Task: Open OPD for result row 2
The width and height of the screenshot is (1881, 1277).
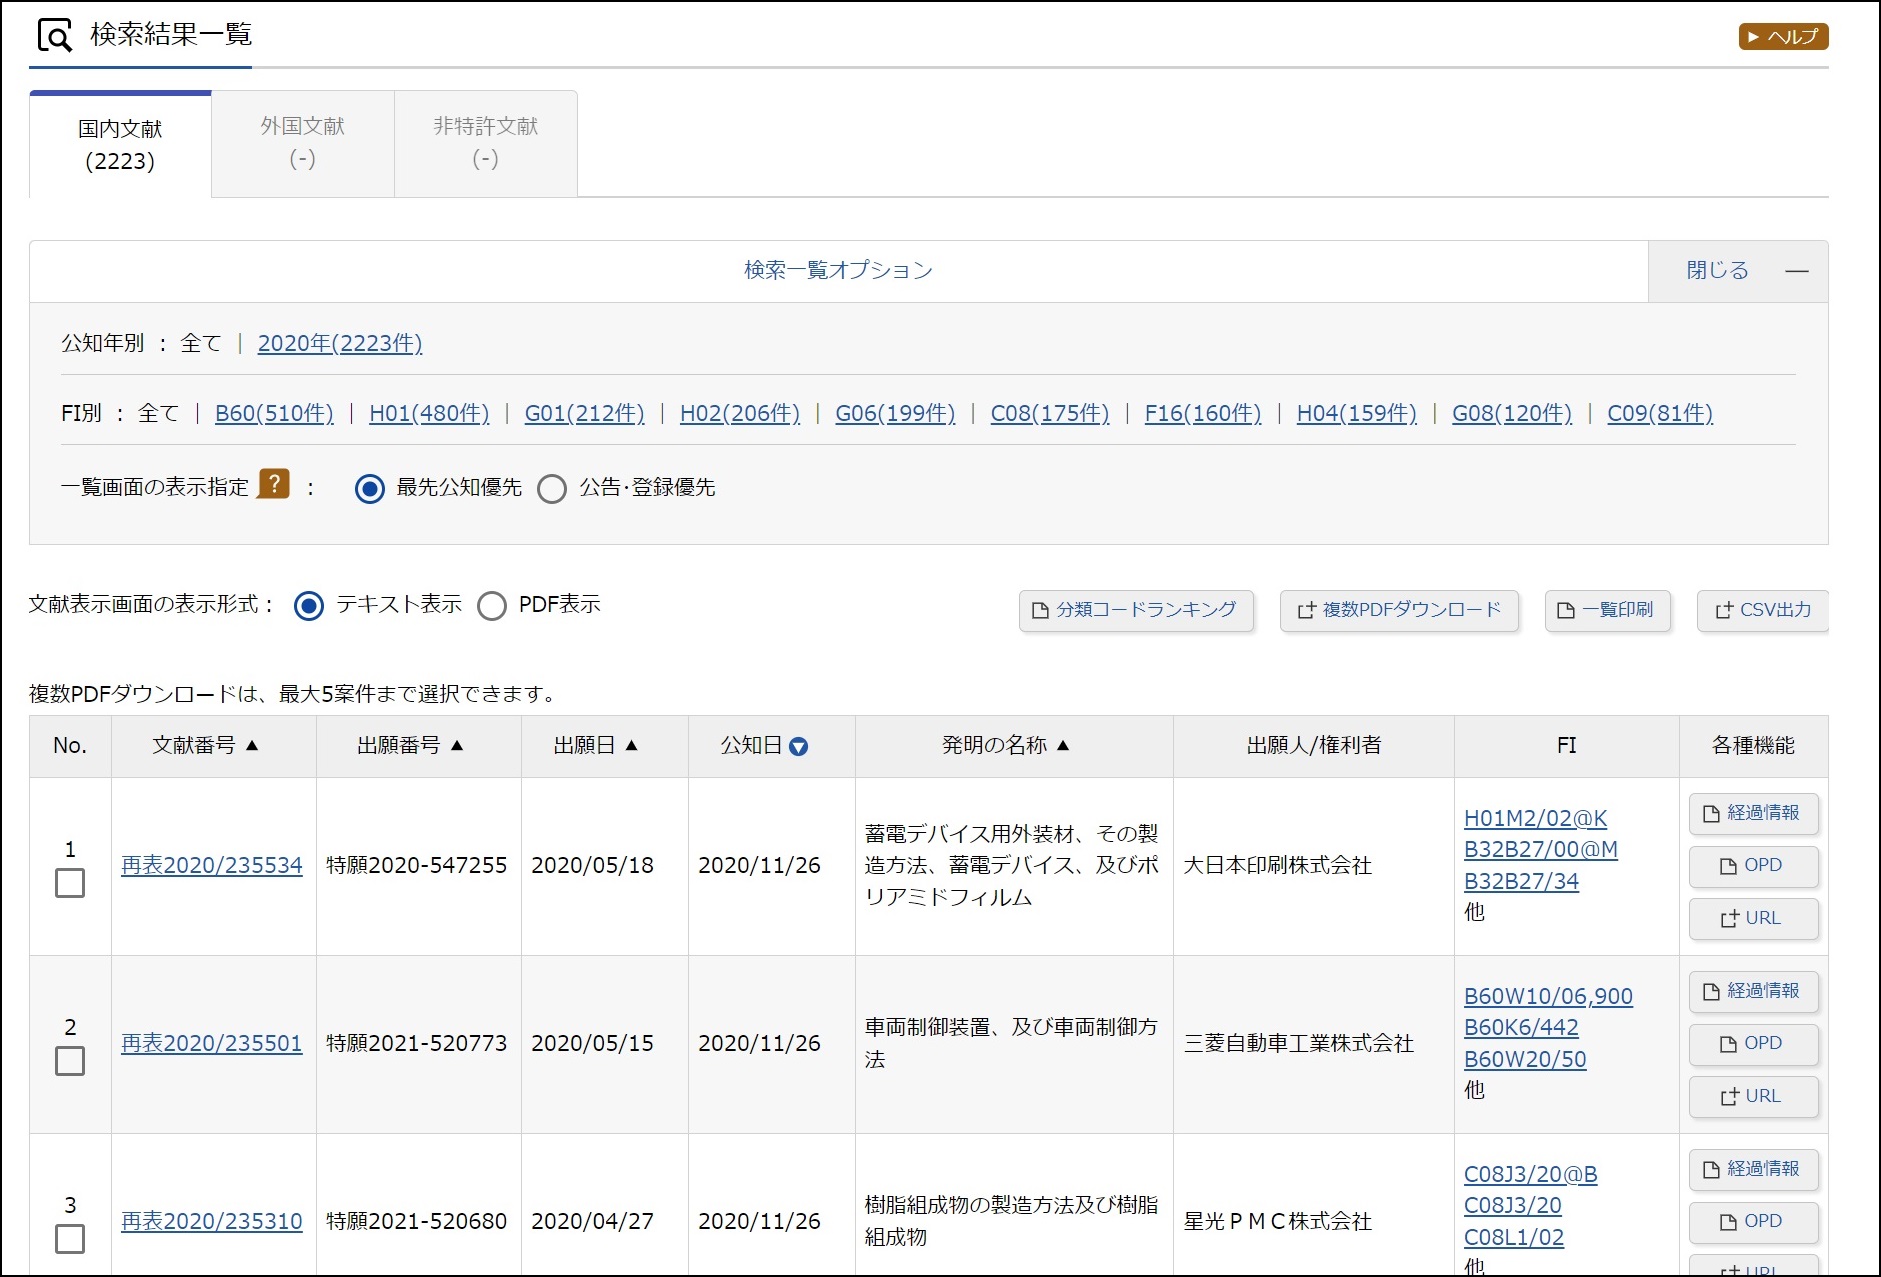Action: [1753, 1043]
